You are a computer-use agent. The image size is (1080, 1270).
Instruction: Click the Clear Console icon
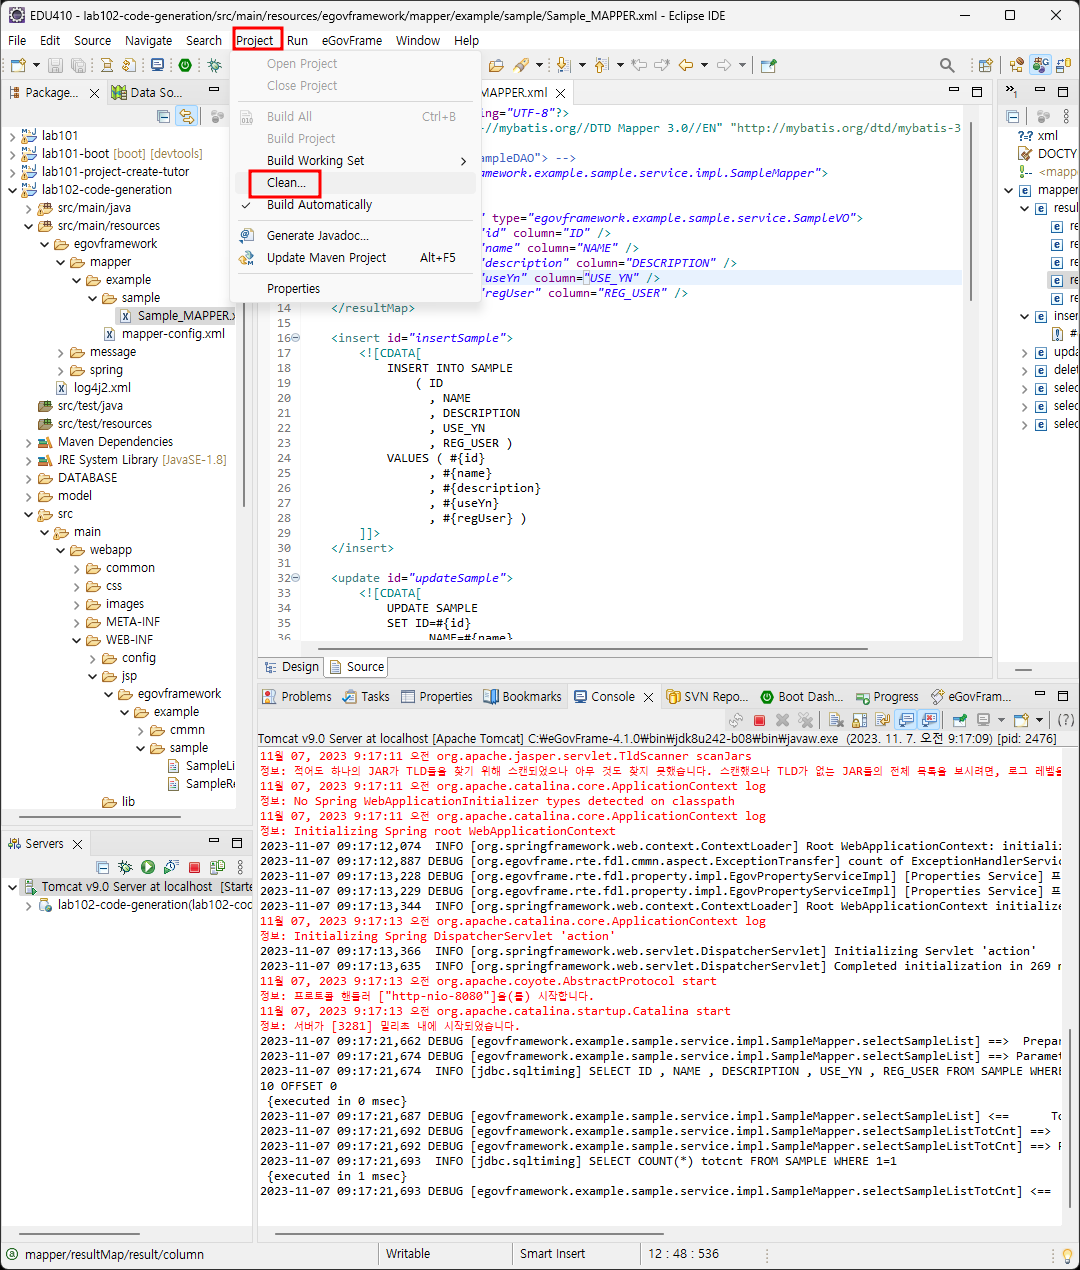836,720
